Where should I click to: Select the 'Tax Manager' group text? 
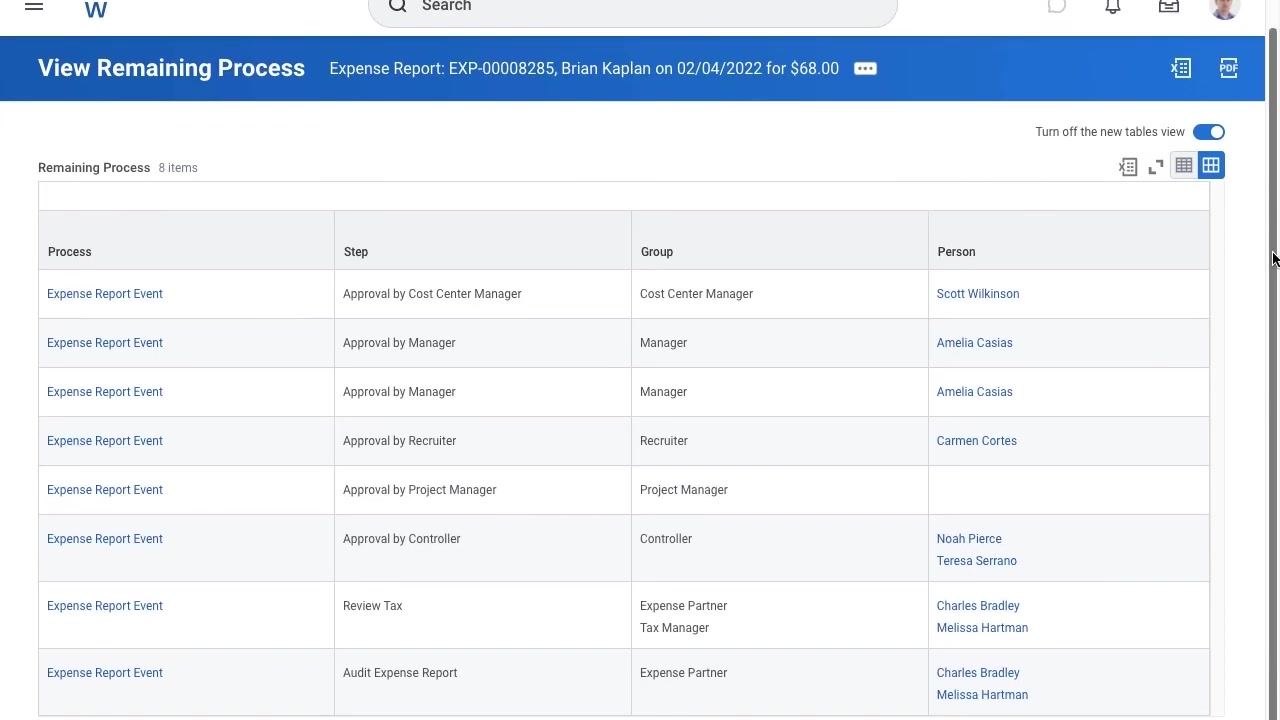[x=674, y=628]
